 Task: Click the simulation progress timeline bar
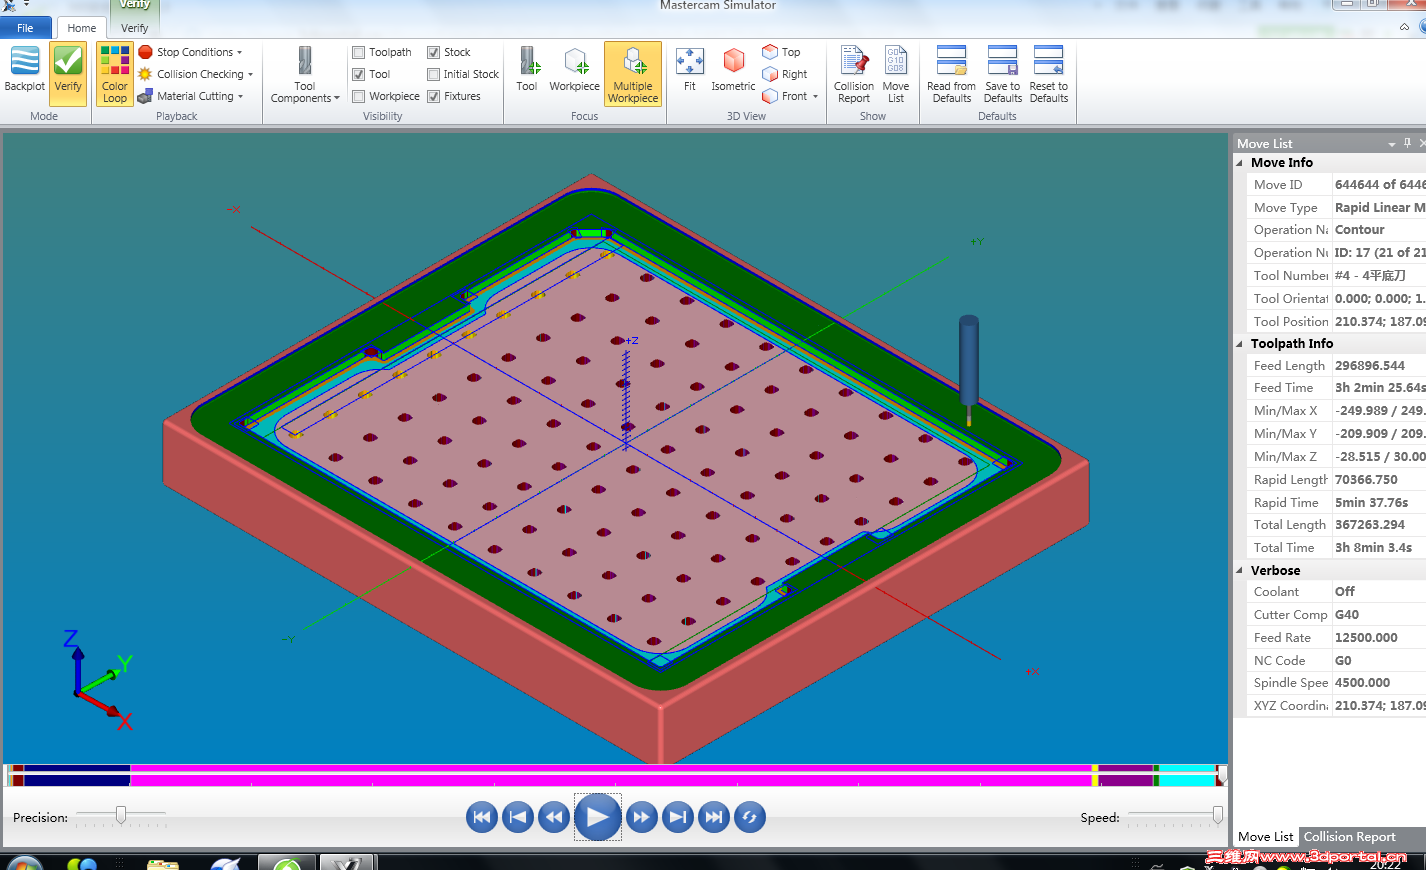[616, 775]
